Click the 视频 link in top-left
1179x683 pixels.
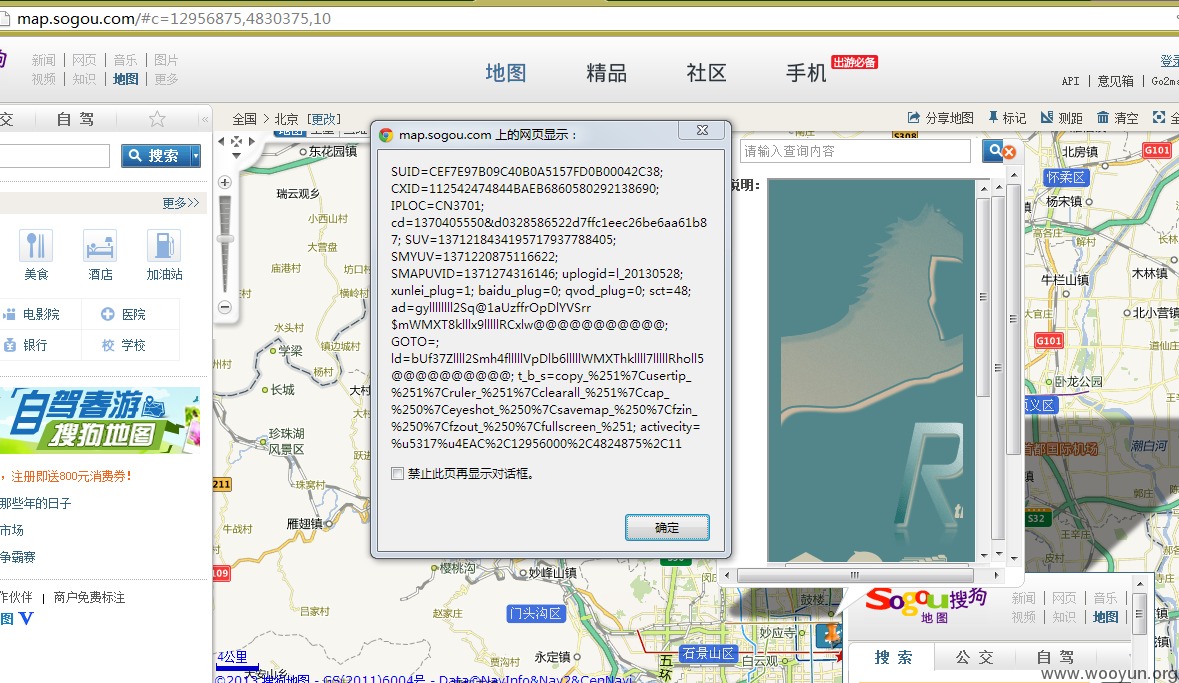pyautogui.click(x=44, y=79)
